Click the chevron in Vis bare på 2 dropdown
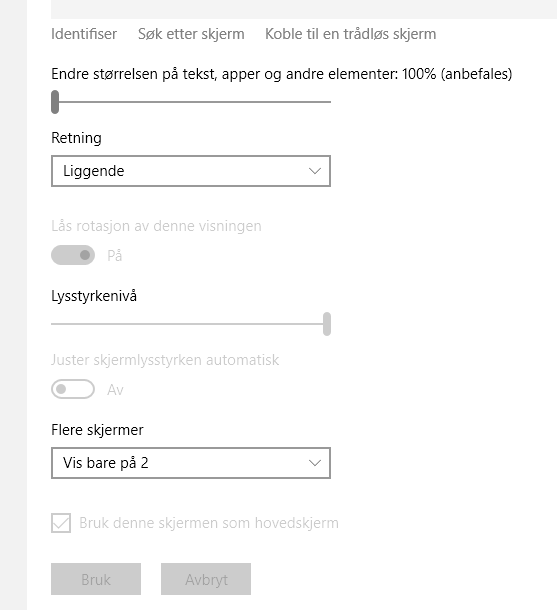The image size is (557, 610). pyautogui.click(x=315, y=463)
